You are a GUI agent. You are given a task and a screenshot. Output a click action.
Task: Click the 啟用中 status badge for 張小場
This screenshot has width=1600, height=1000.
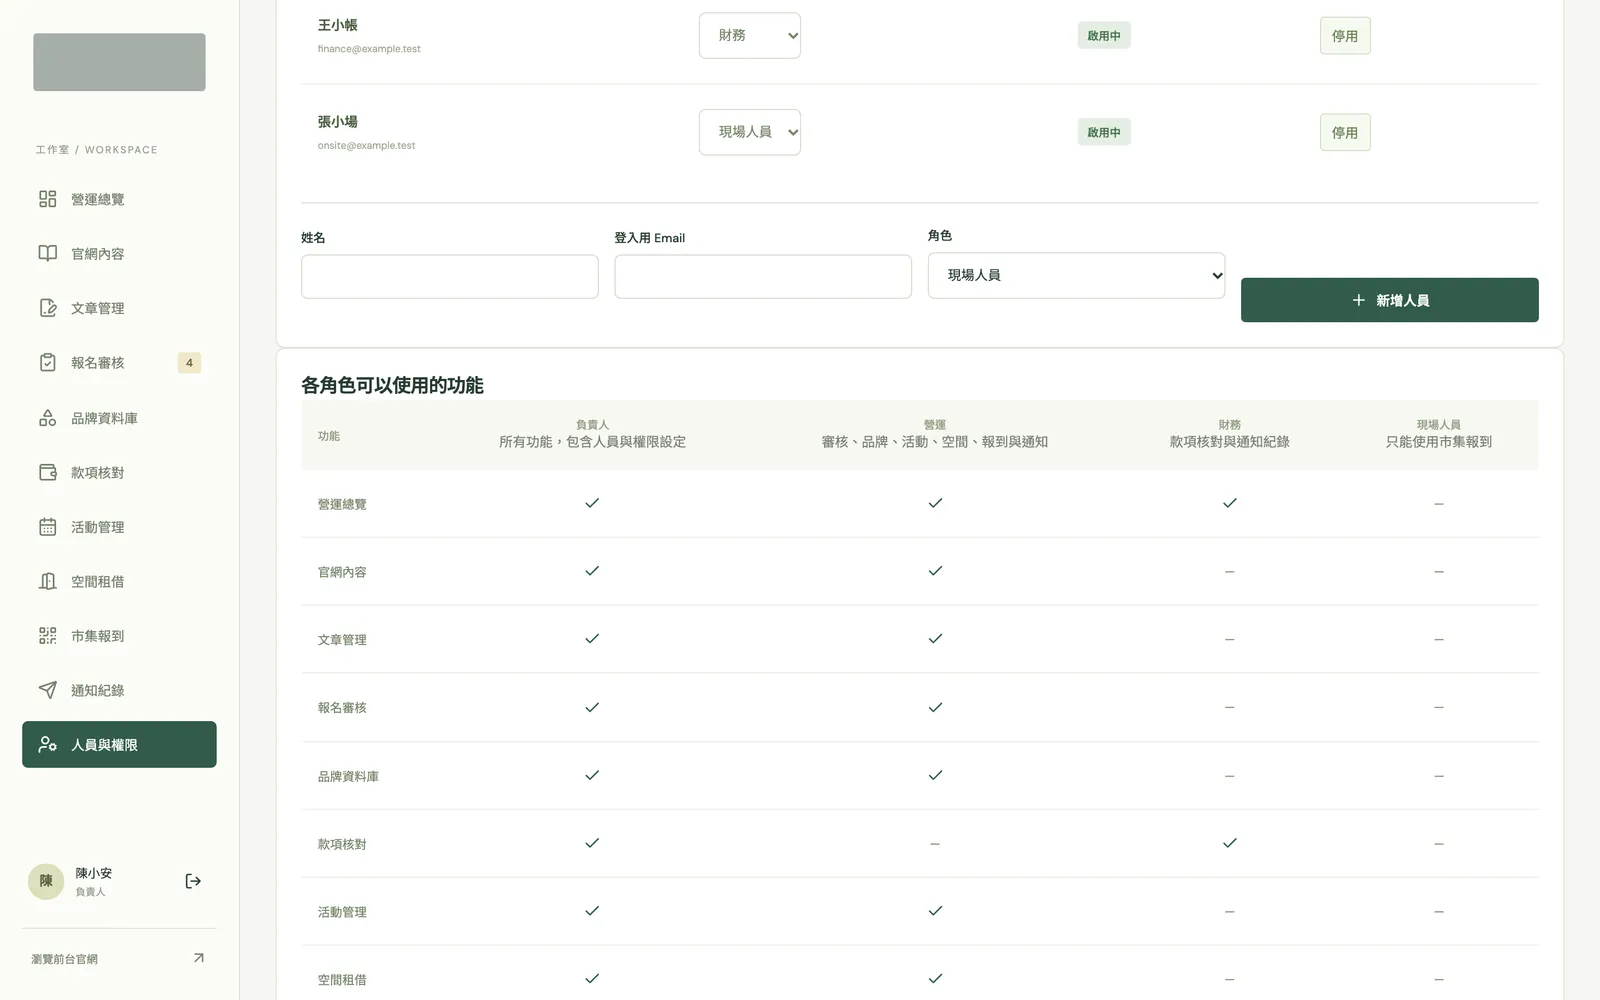(1104, 132)
